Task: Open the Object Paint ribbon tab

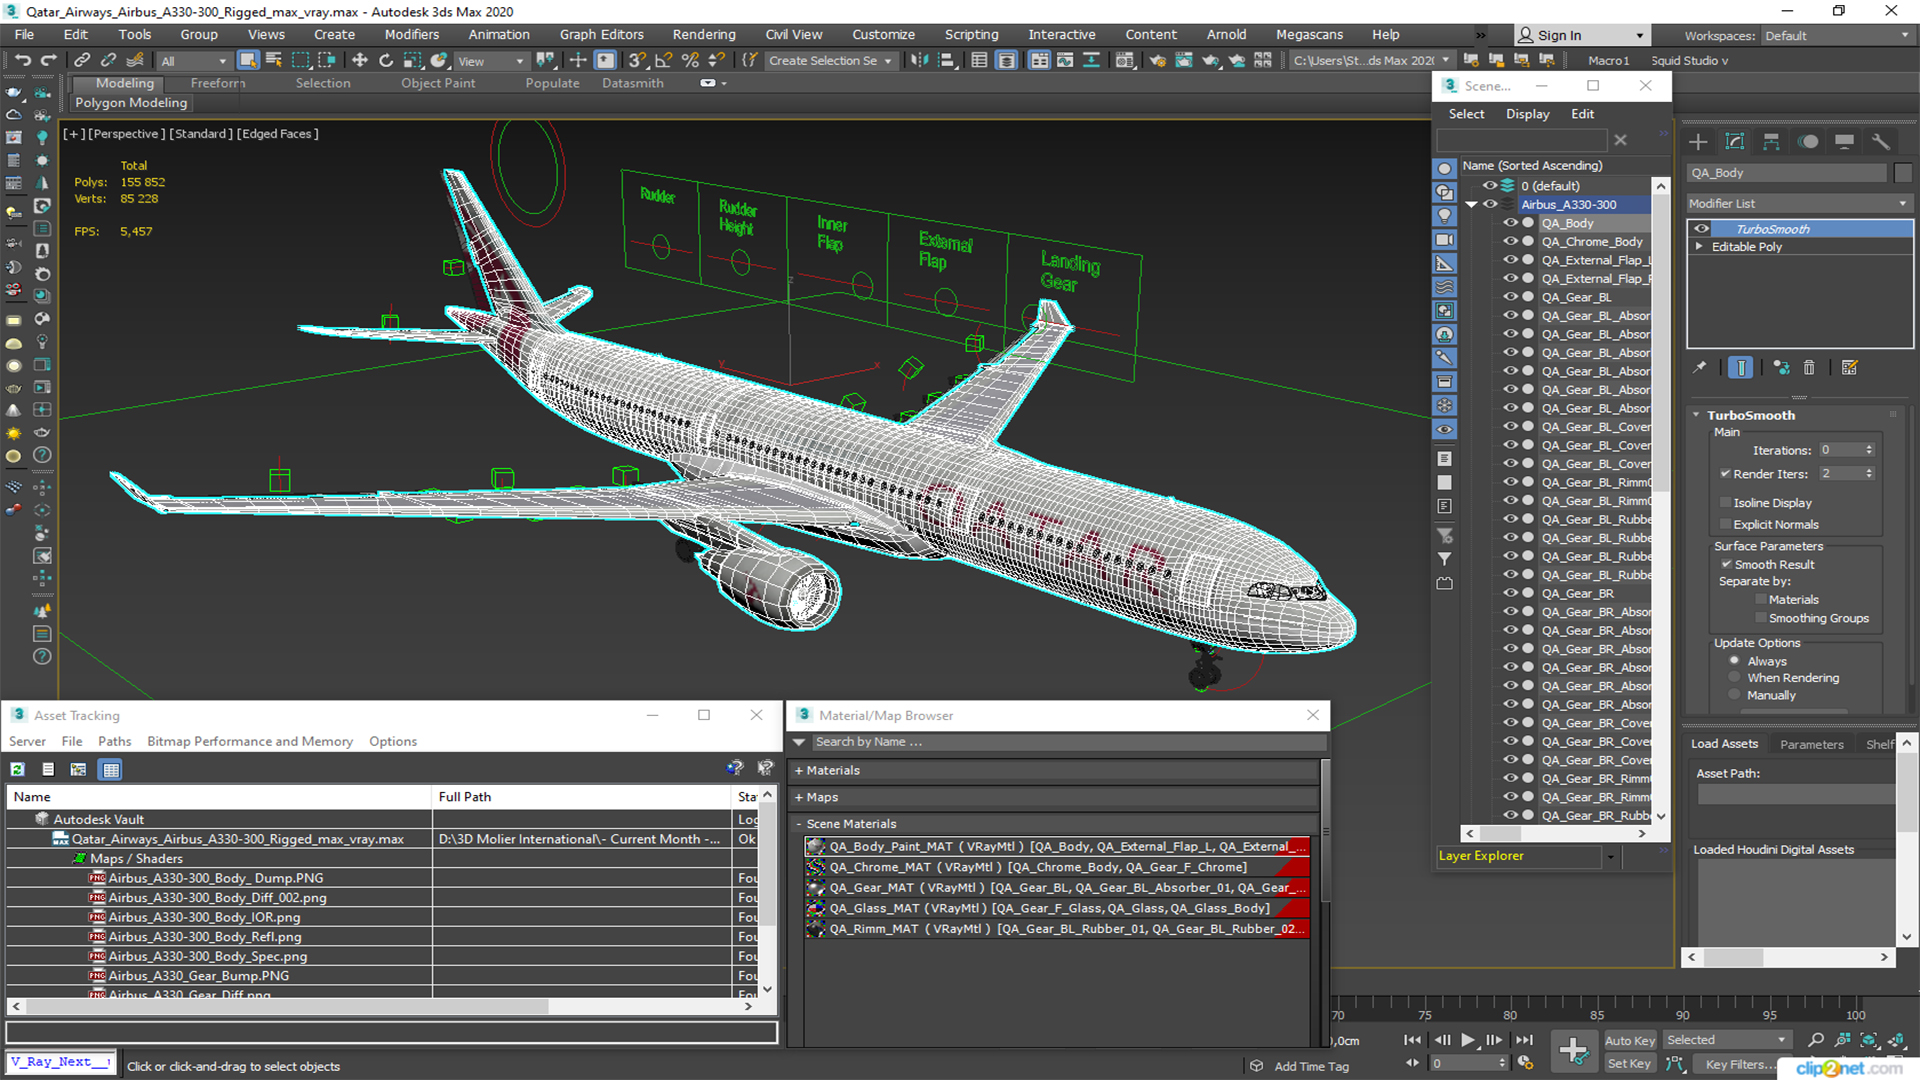Action: coord(438,83)
